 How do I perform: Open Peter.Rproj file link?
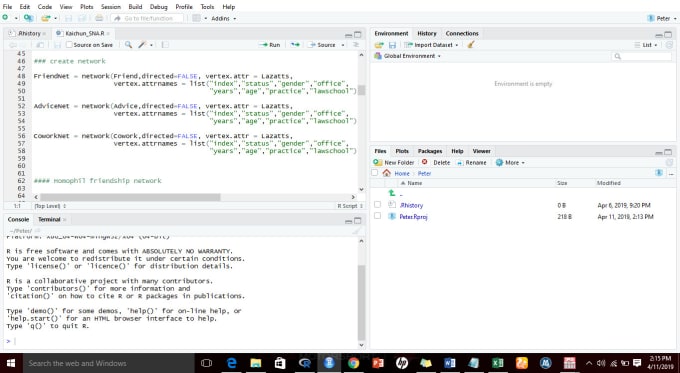coord(413,216)
